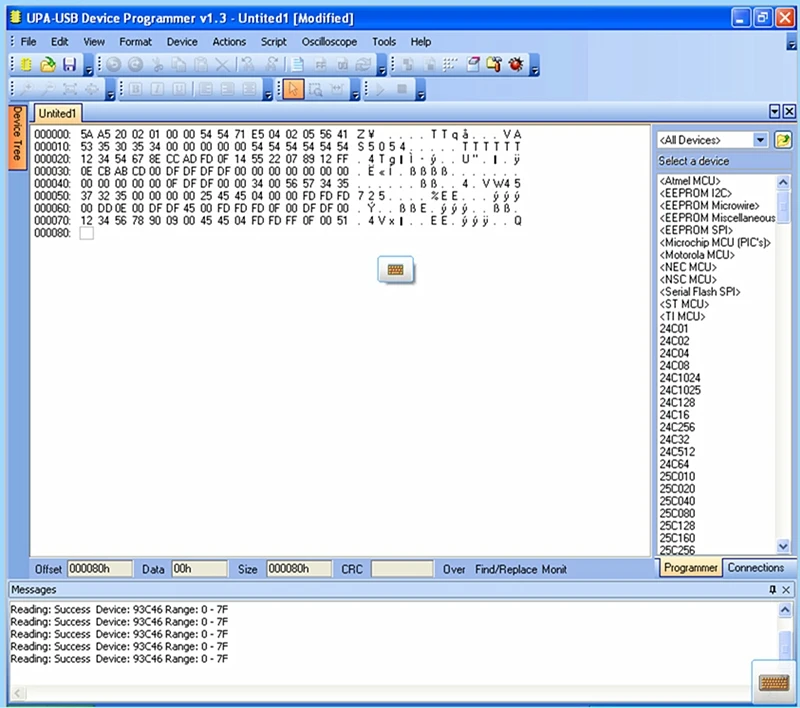Click the Run script play icon
This screenshot has height=708, width=800.
(x=380, y=89)
